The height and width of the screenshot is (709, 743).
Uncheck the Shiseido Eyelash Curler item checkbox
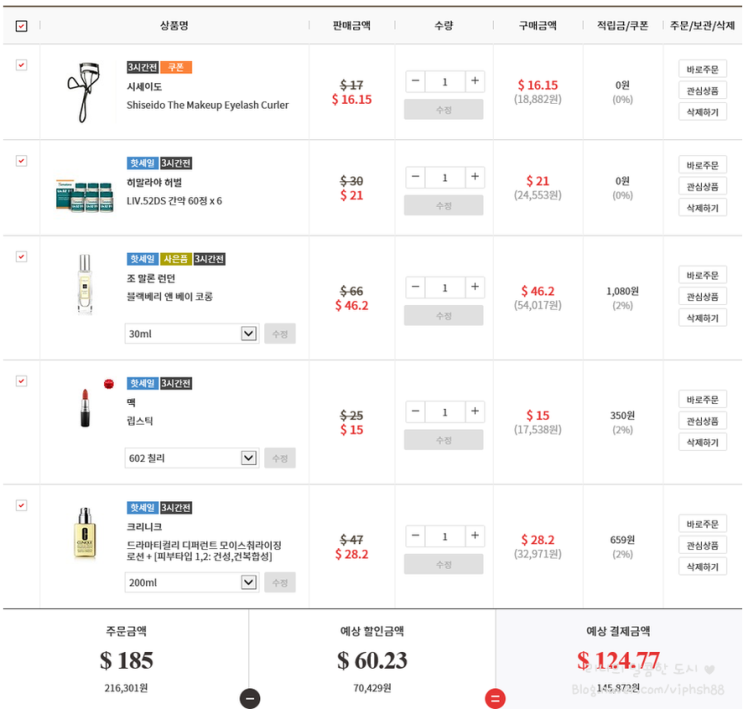click(21, 65)
